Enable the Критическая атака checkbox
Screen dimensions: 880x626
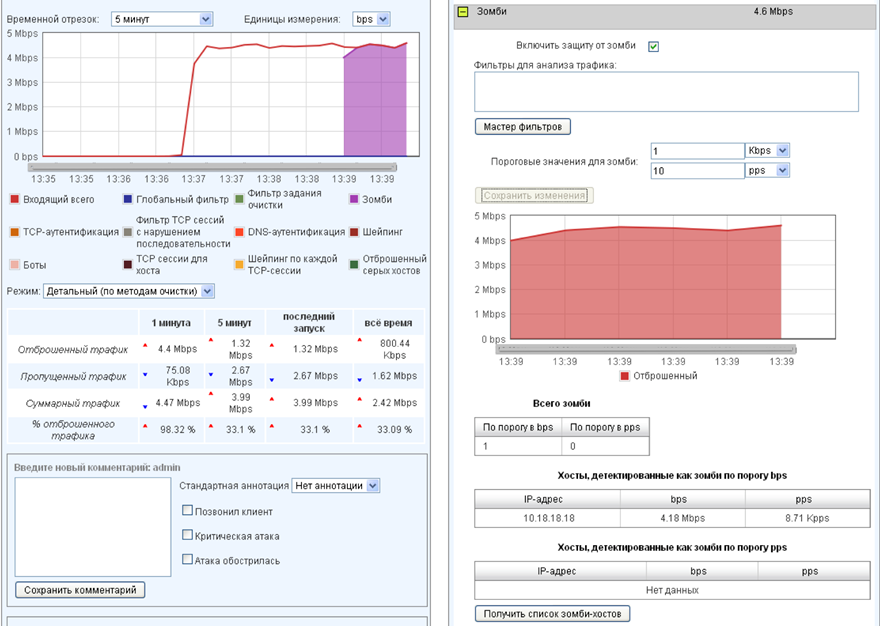[x=187, y=535]
